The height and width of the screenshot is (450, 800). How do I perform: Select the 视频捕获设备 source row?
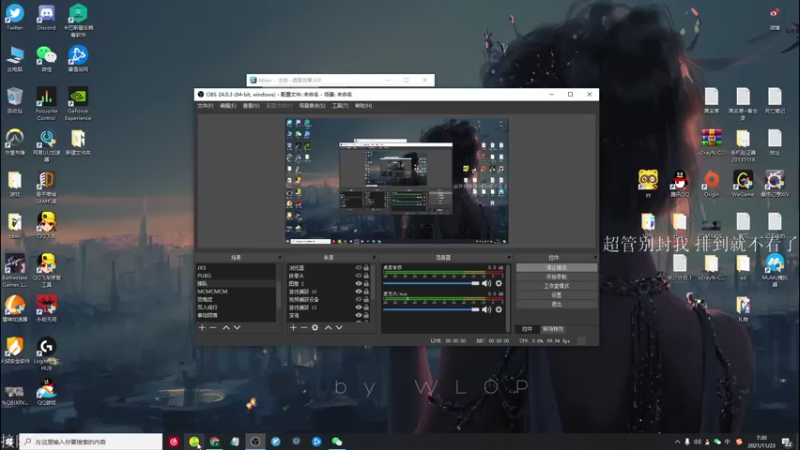pyautogui.click(x=329, y=299)
